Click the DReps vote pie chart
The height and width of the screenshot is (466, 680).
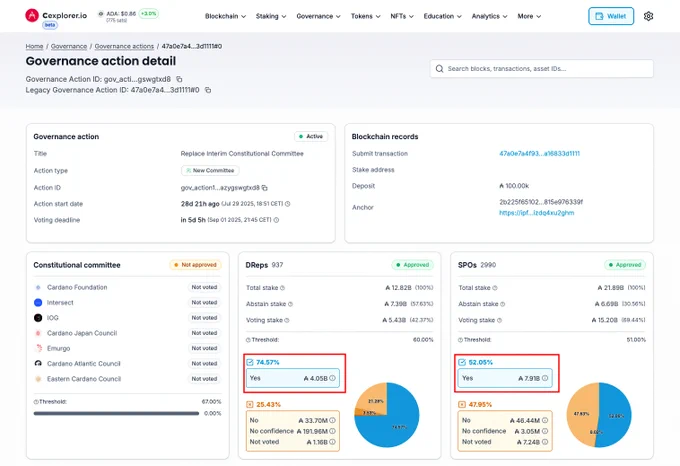click(387, 415)
